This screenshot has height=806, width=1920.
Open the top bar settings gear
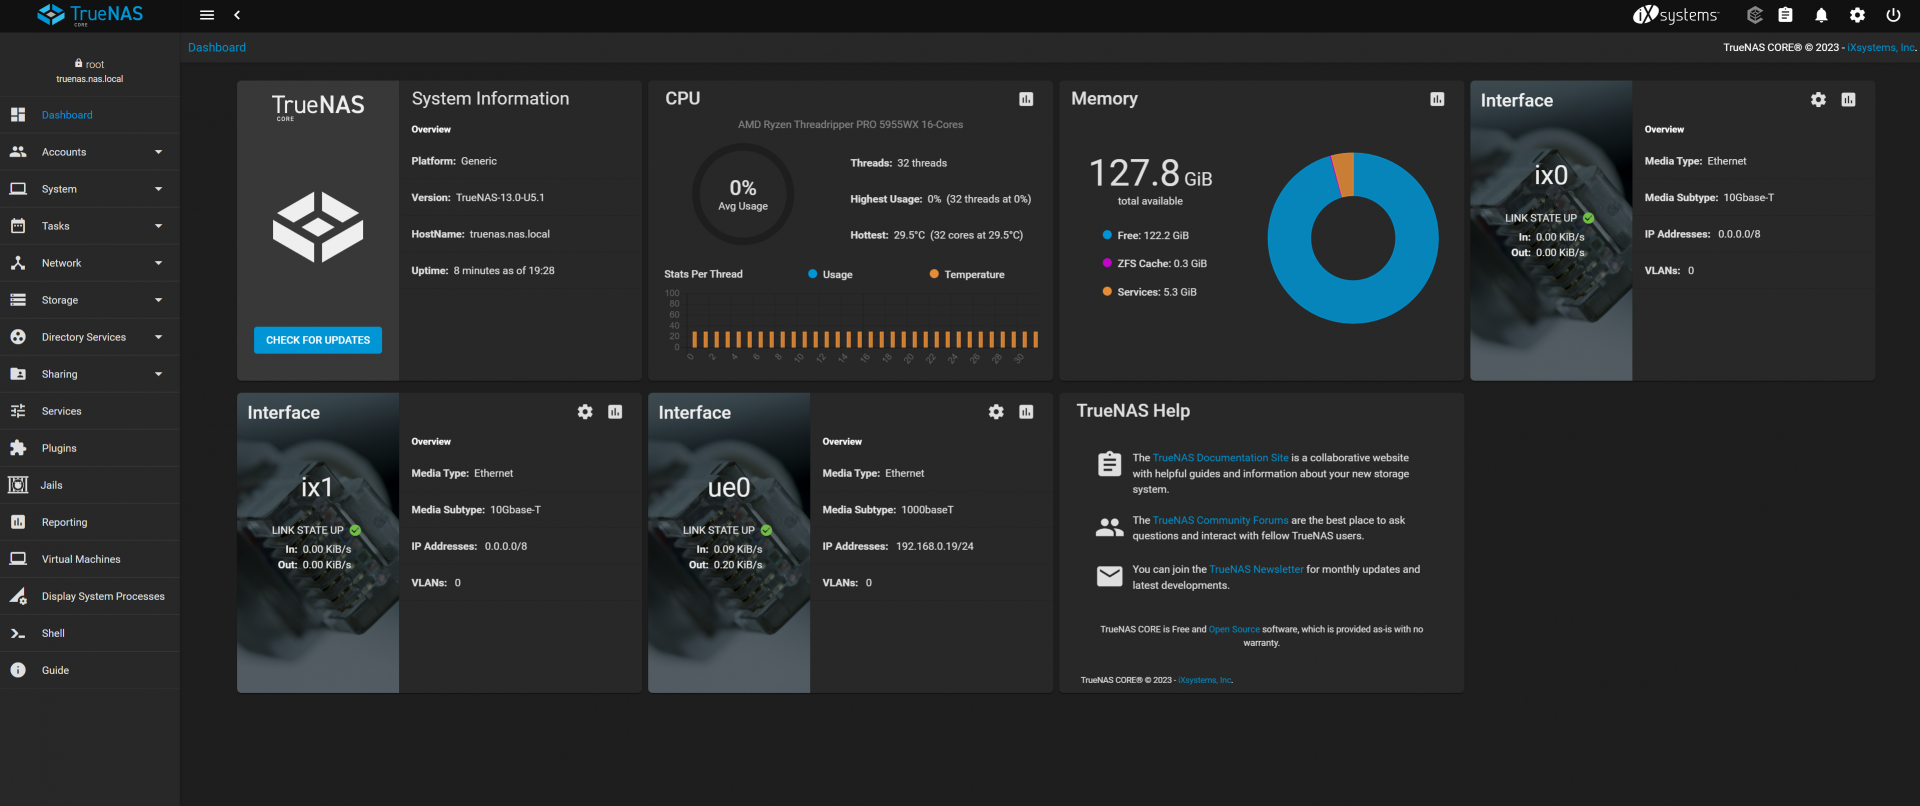[1857, 15]
